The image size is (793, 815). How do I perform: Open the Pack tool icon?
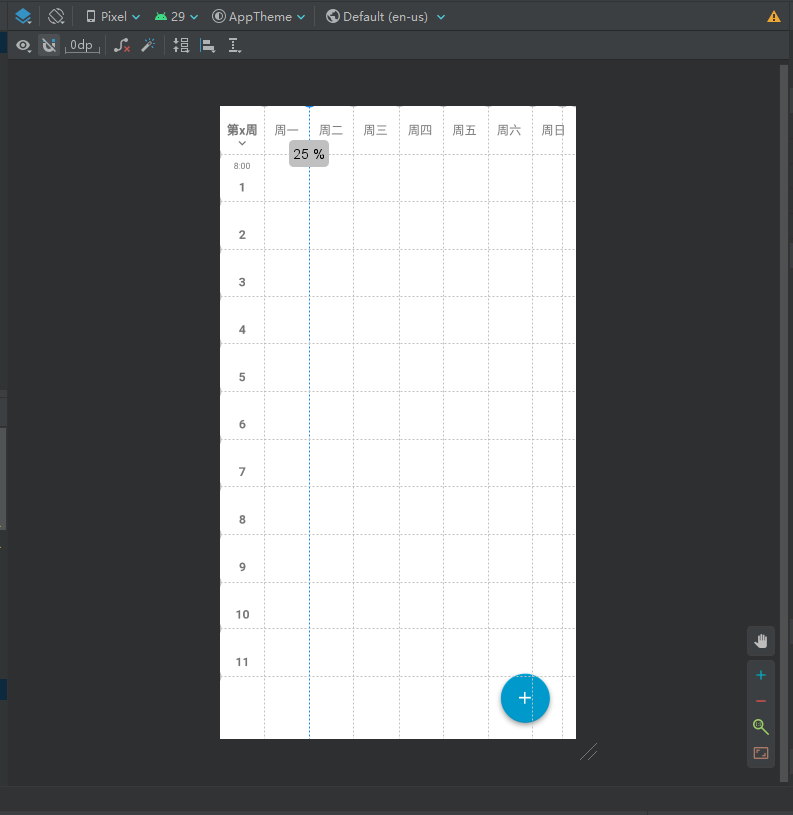click(181, 46)
